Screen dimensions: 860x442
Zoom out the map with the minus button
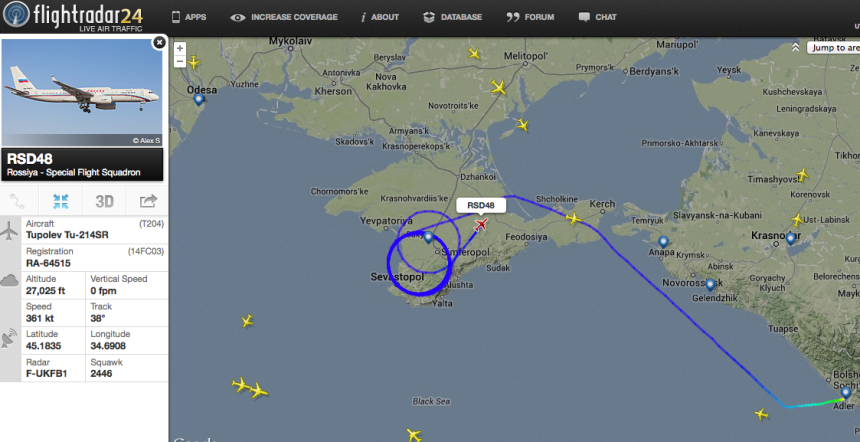click(x=180, y=61)
